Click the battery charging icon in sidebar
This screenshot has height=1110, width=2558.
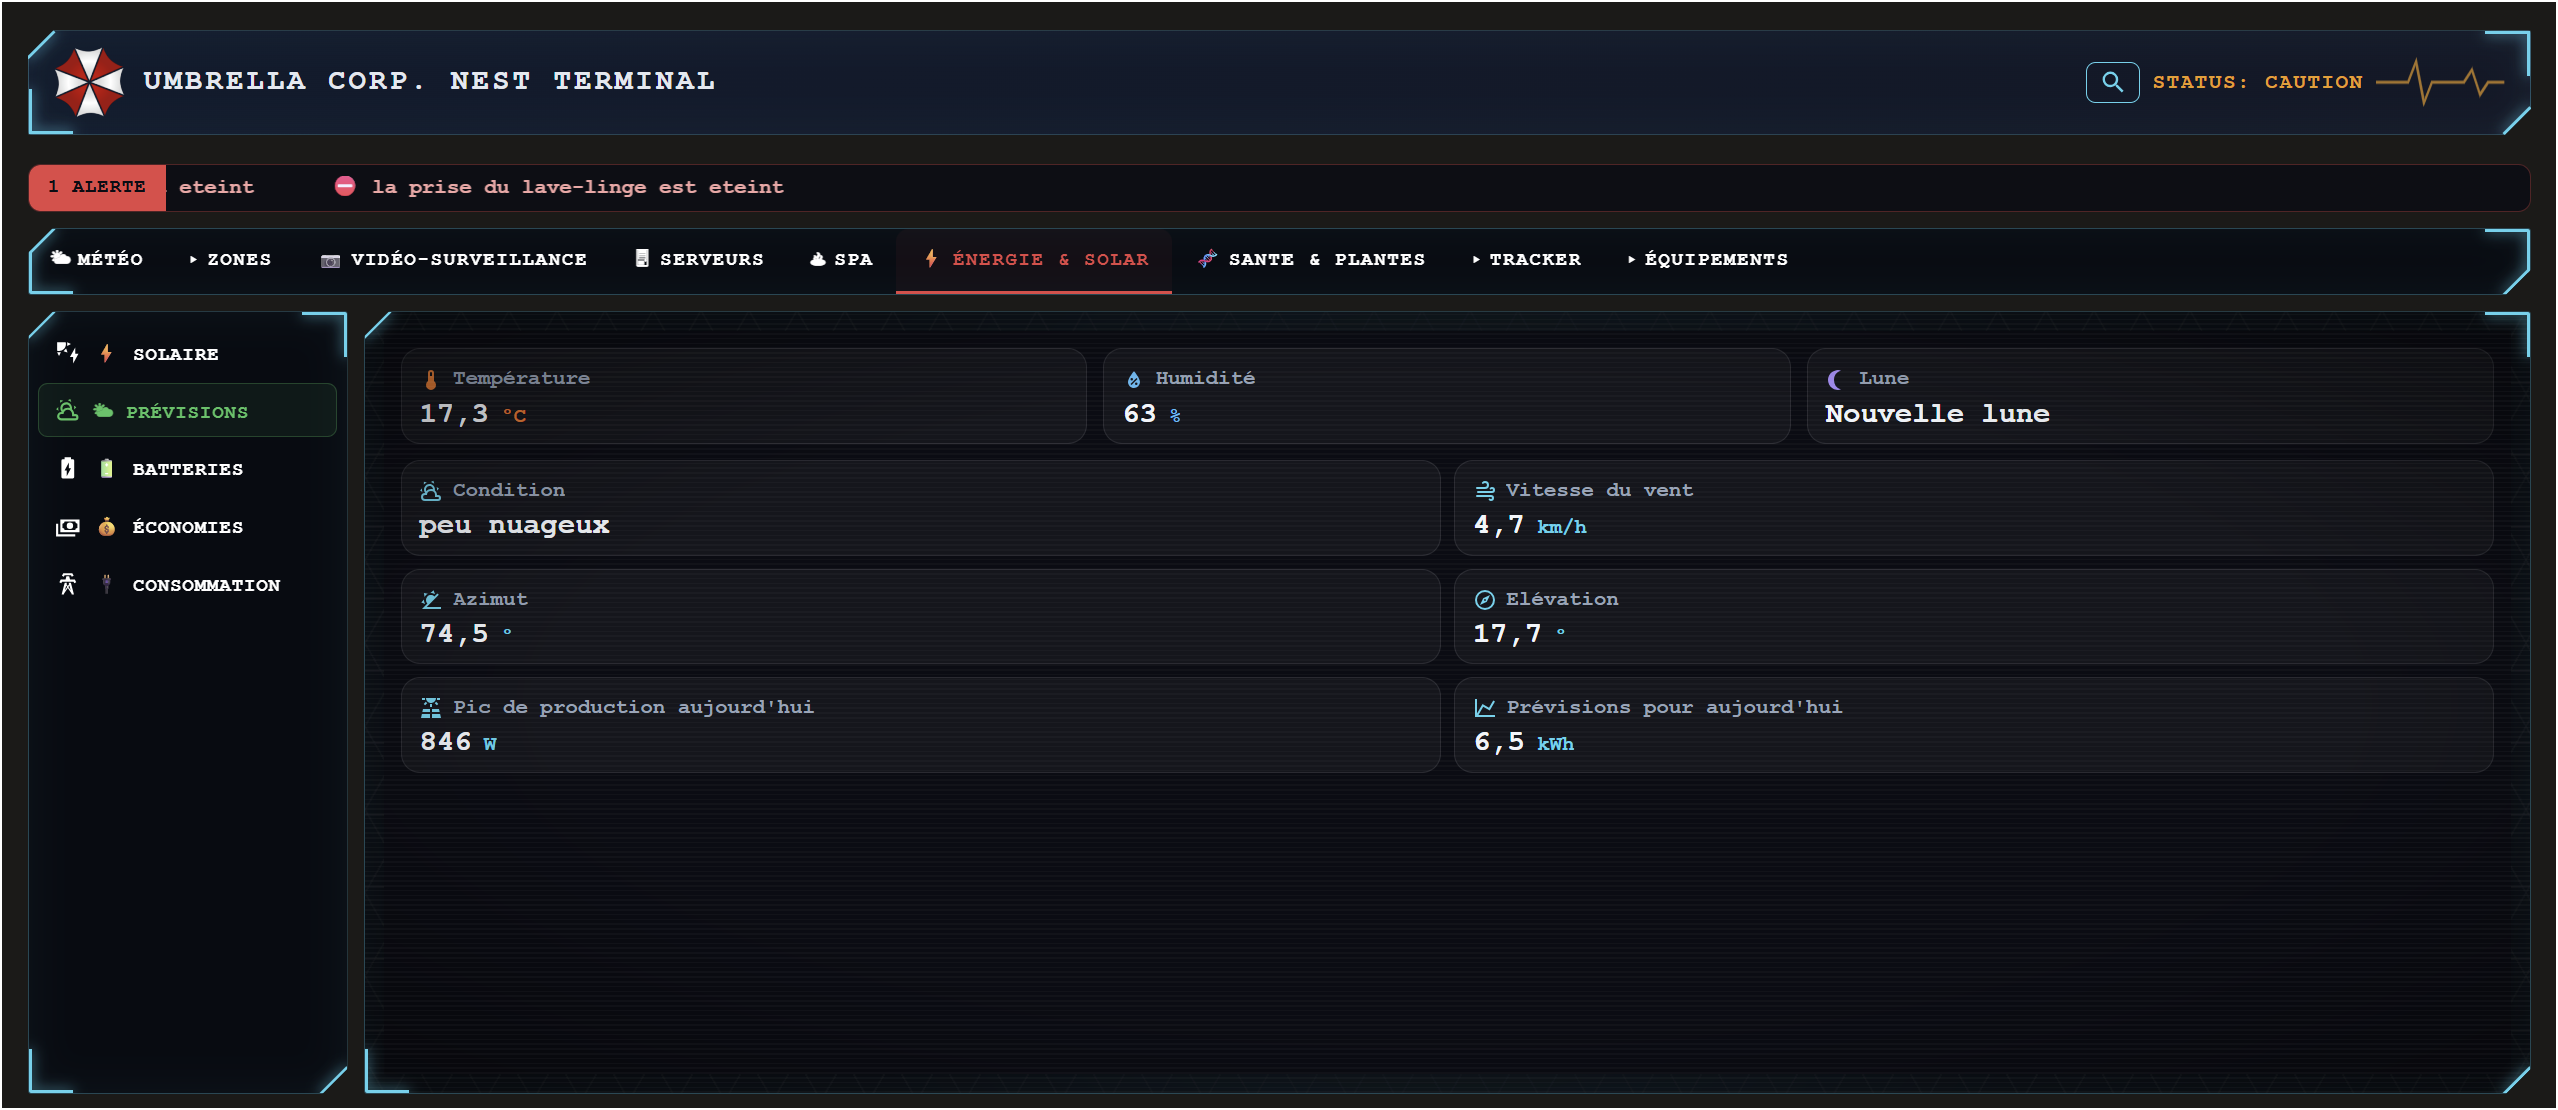pyautogui.click(x=67, y=468)
